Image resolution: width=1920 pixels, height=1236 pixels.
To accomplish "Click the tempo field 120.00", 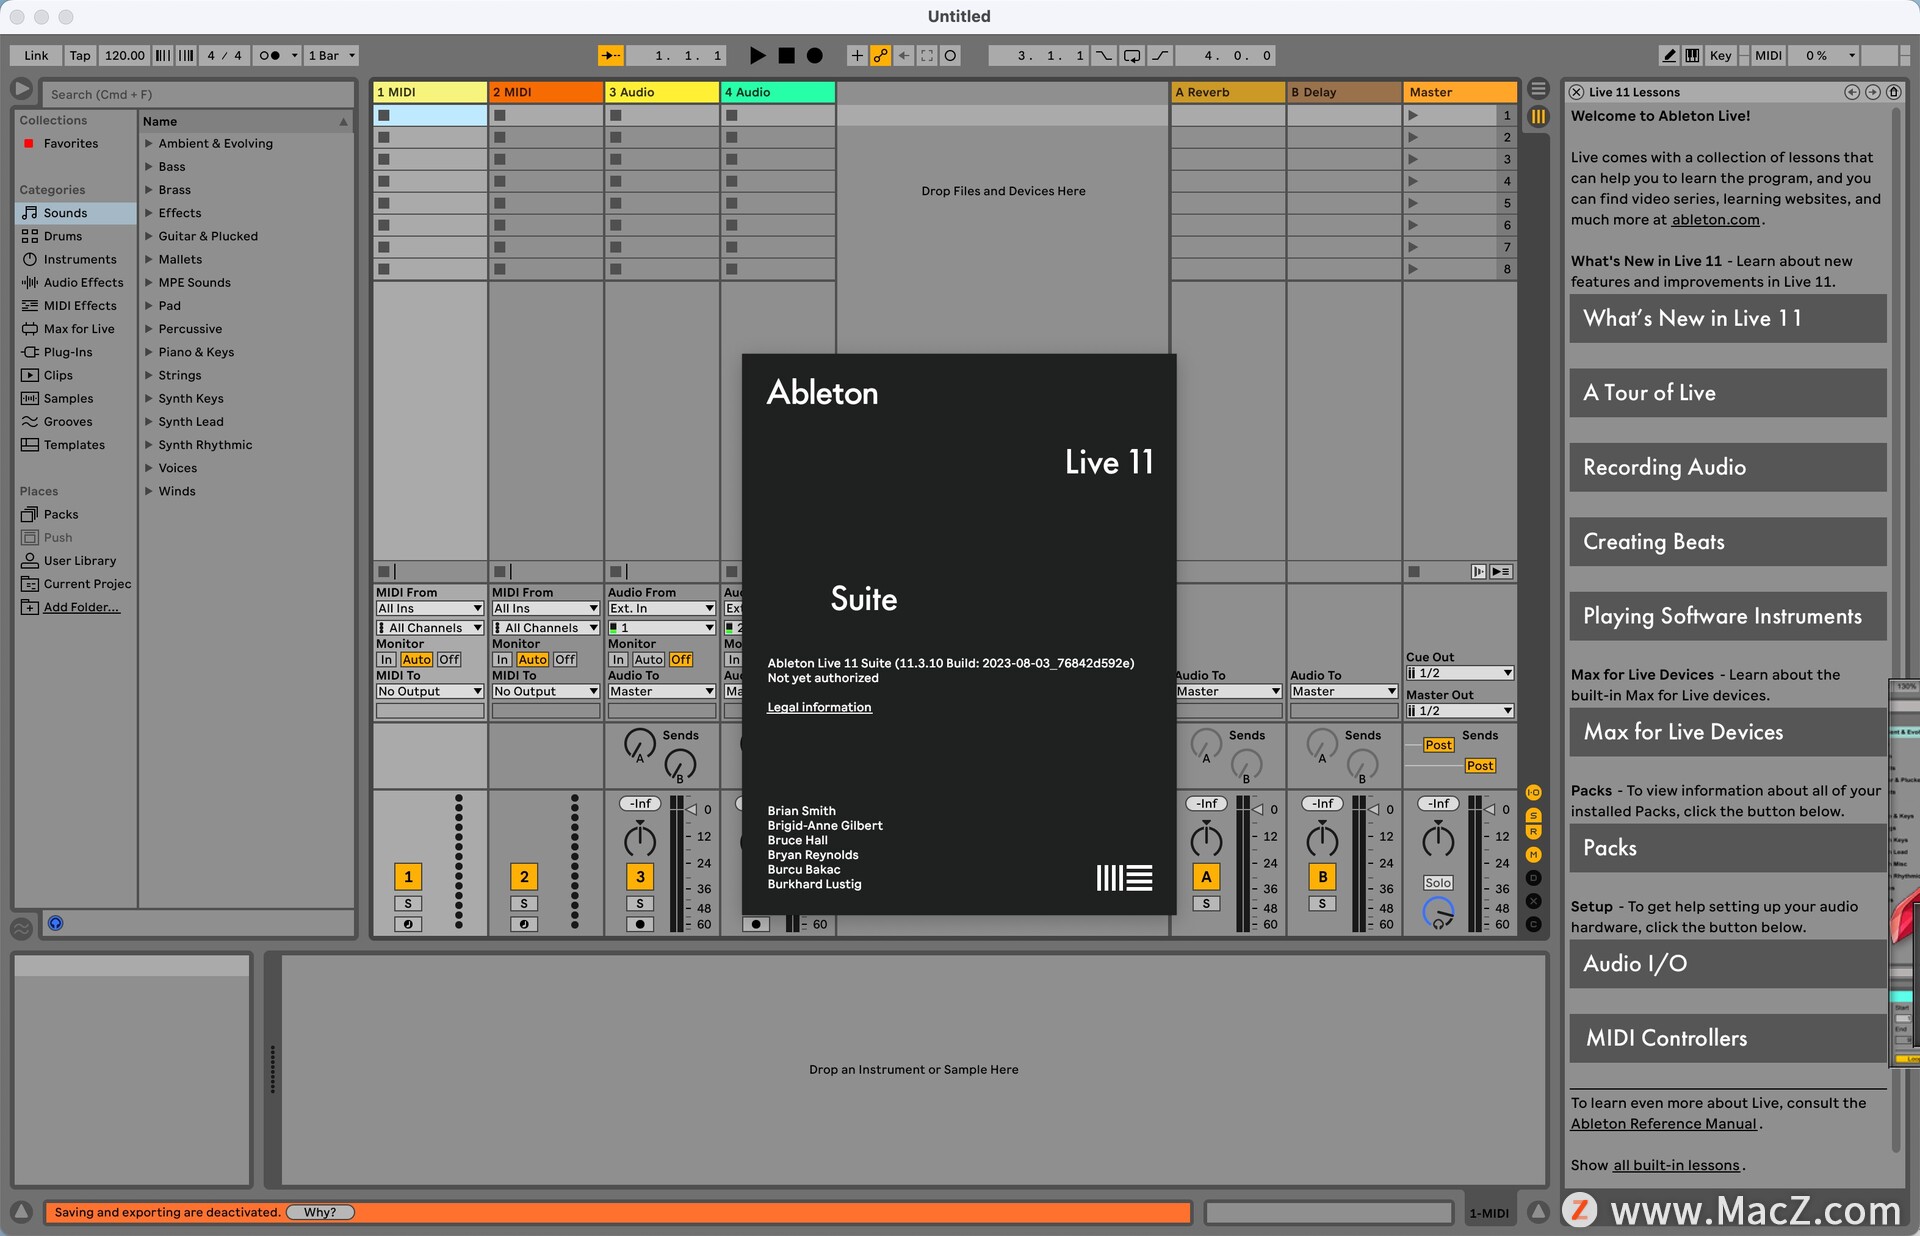I will 125,56.
